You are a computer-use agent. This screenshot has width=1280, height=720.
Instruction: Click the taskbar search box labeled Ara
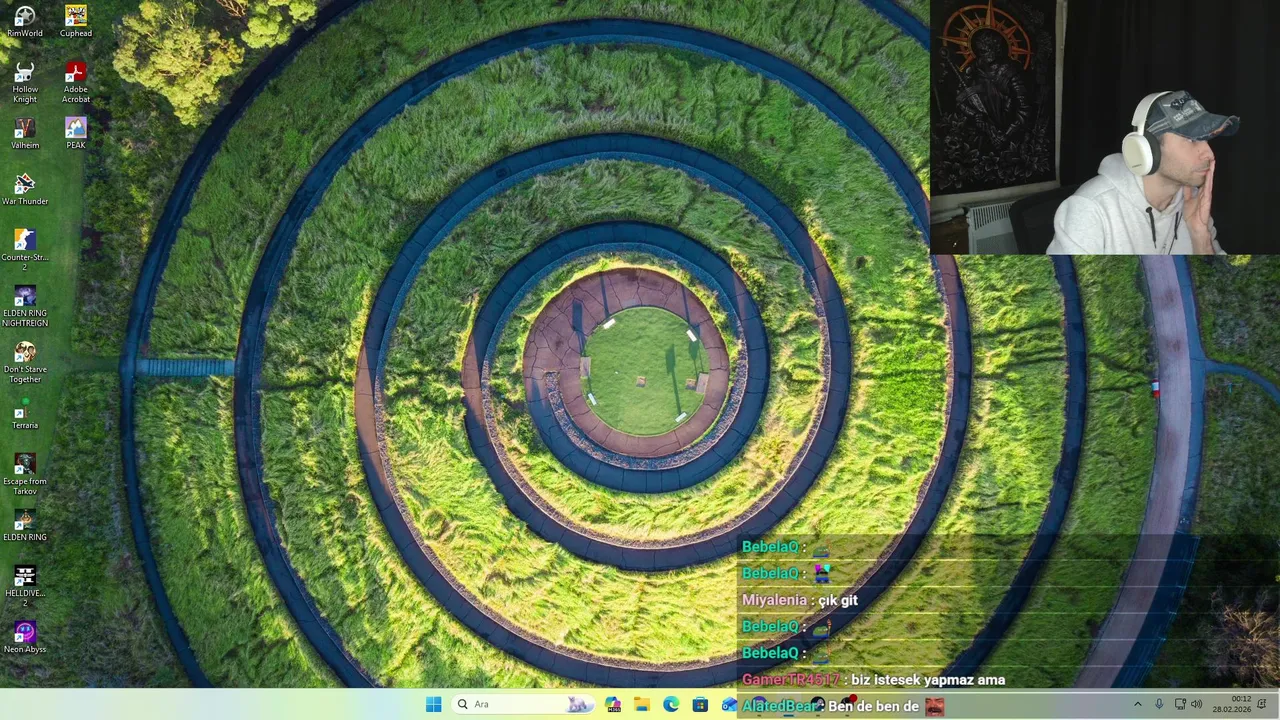[x=523, y=704]
